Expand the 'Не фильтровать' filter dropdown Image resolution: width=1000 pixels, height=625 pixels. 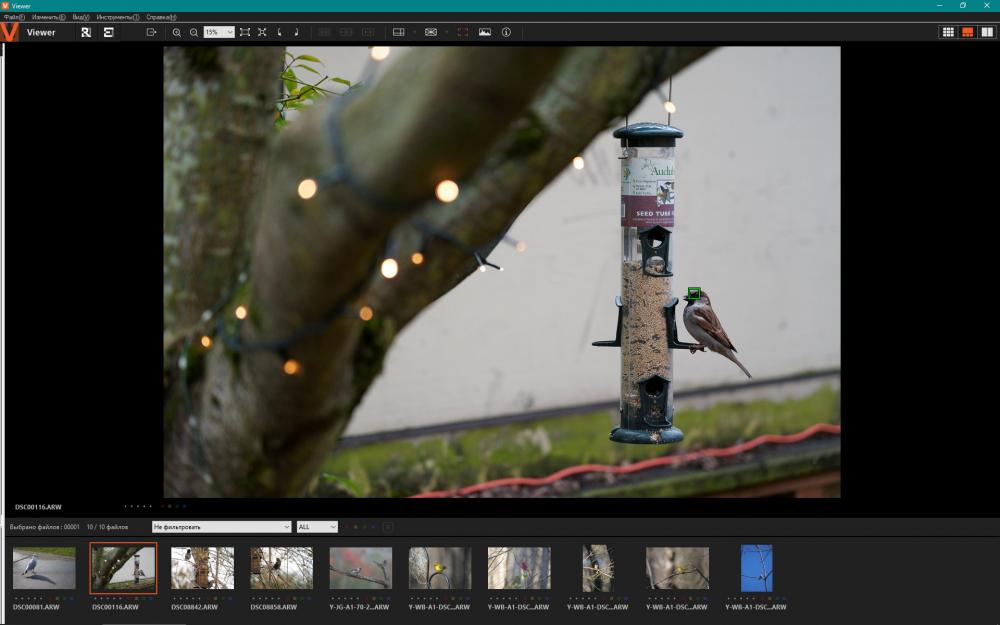coord(221,527)
